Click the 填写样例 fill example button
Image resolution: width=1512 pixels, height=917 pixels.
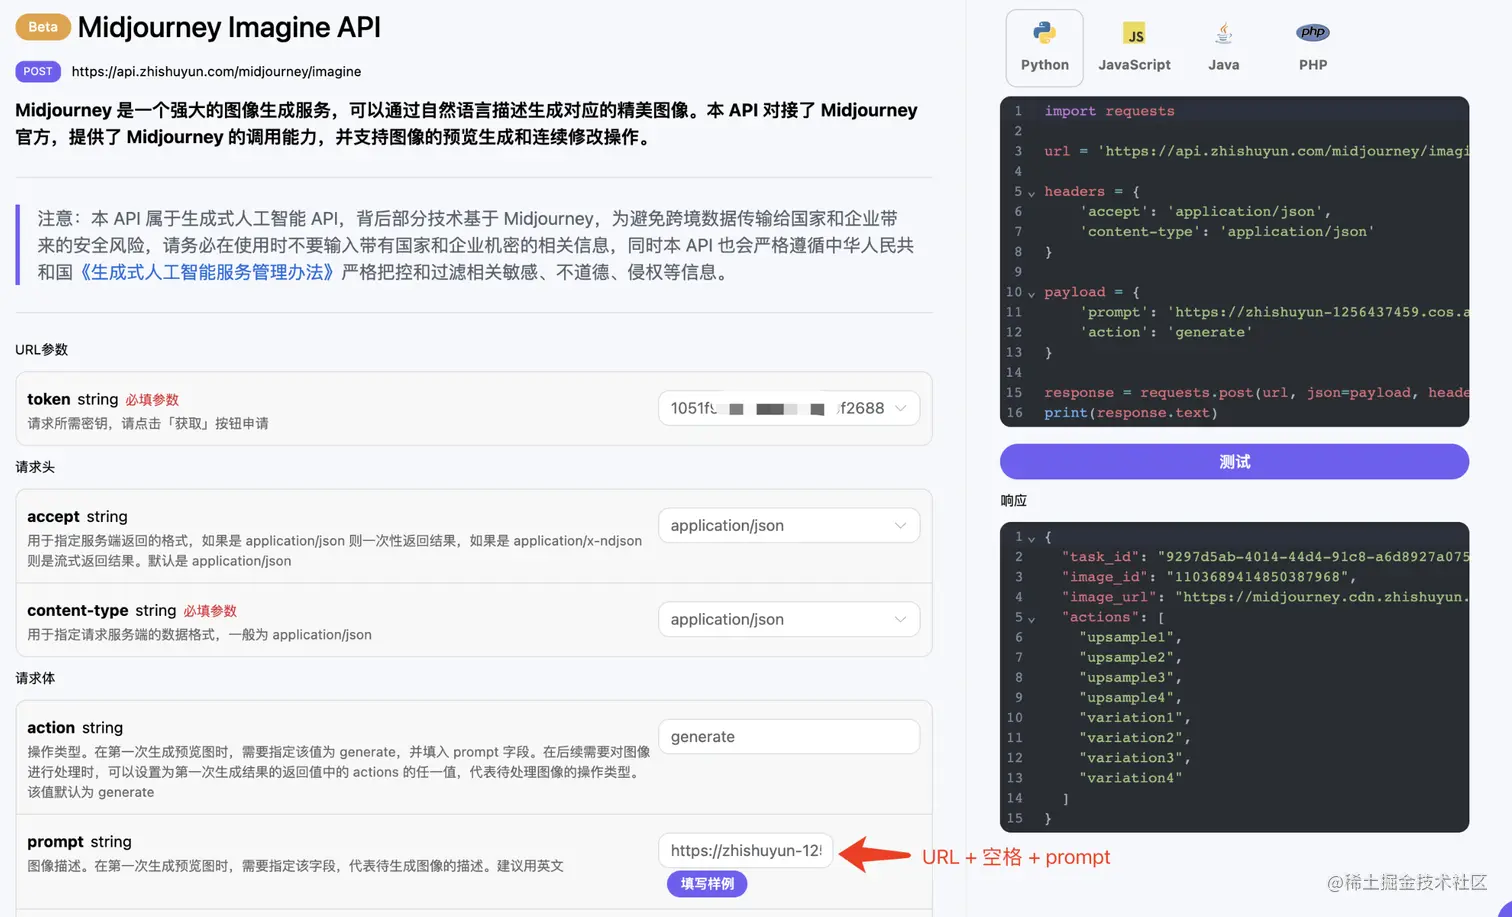[707, 884]
